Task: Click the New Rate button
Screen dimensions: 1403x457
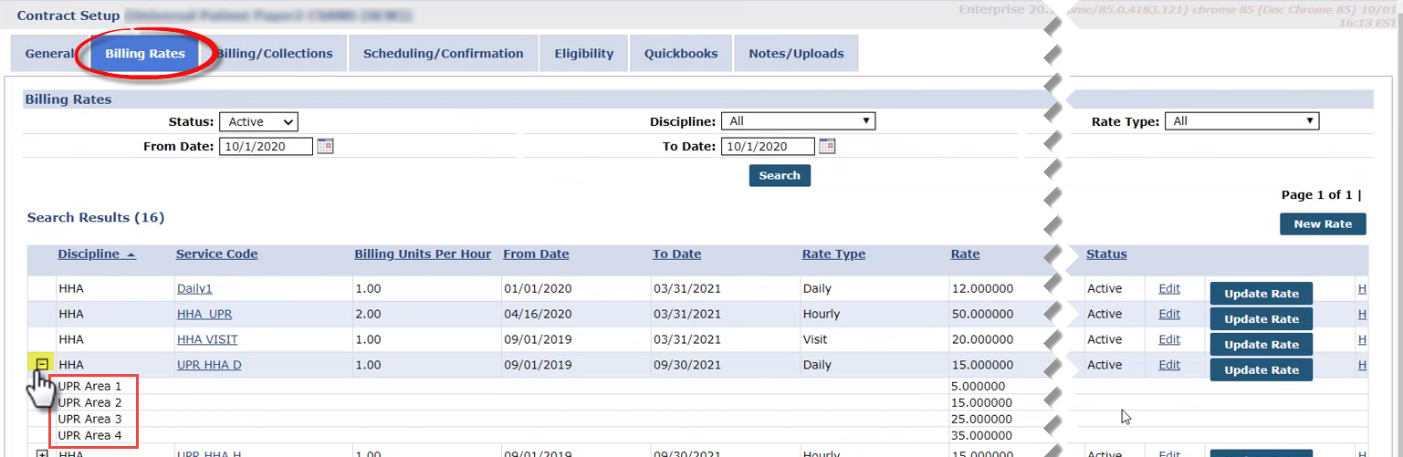Action: tap(1322, 224)
